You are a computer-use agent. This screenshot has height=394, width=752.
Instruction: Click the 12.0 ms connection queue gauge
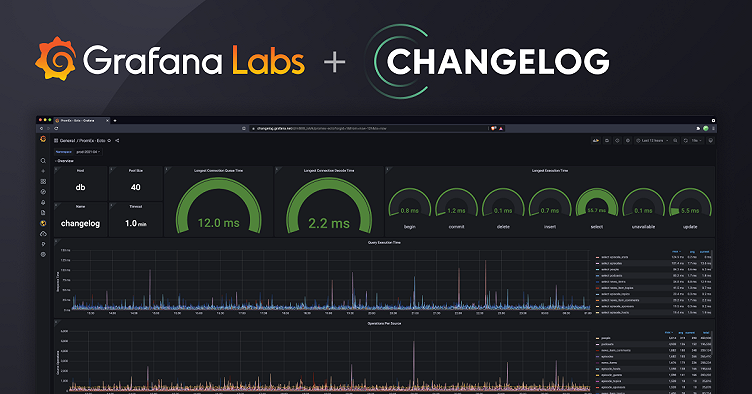(x=219, y=206)
